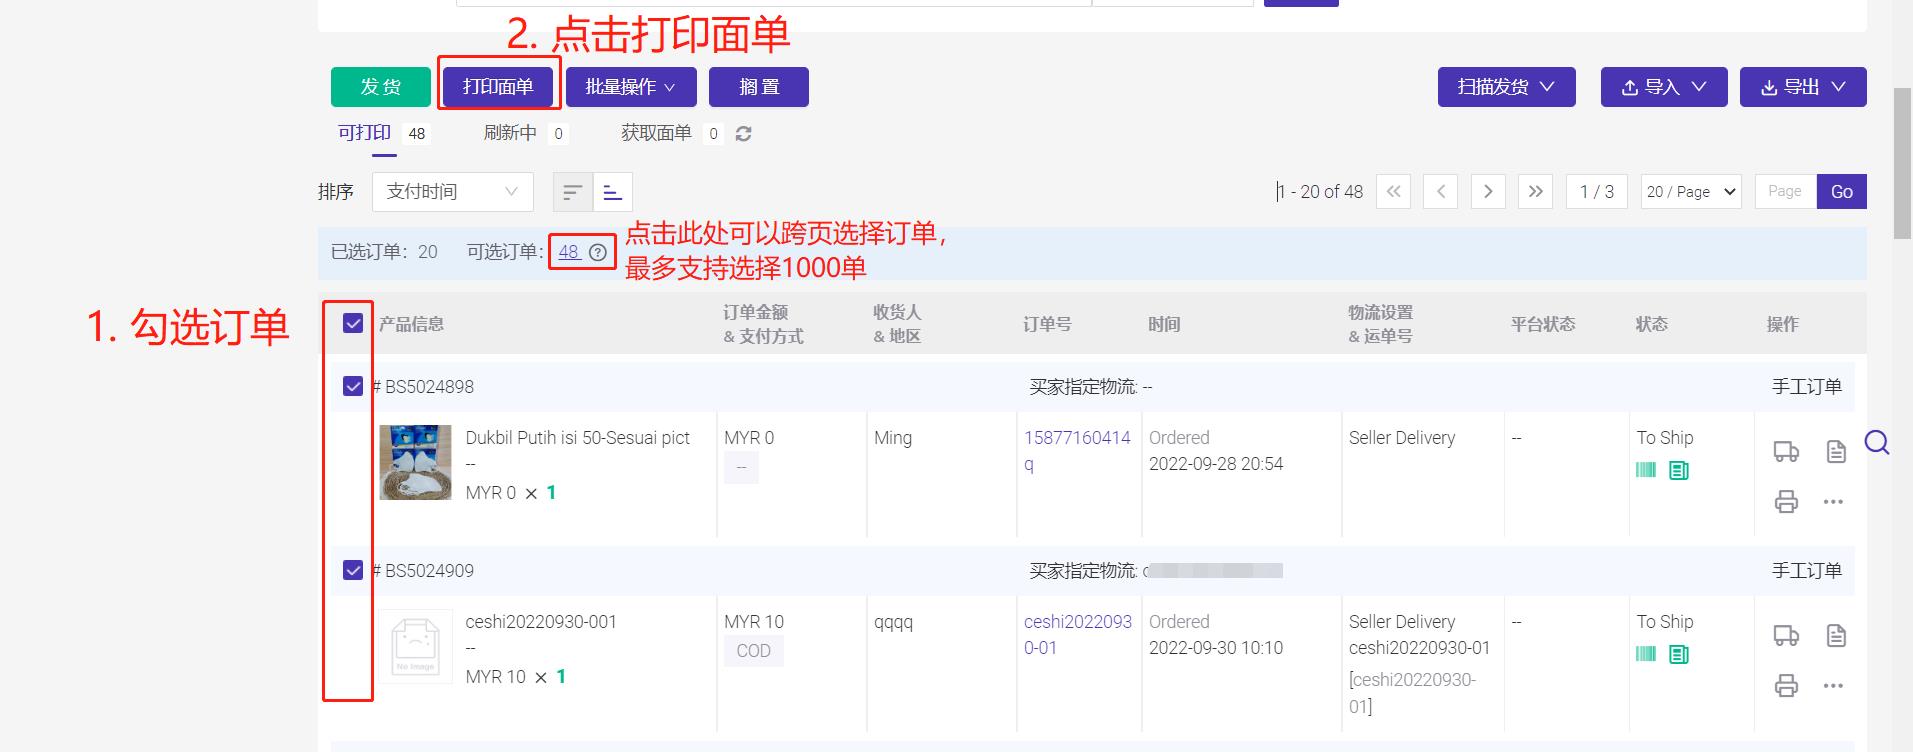The height and width of the screenshot is (752, 1913).
Task: Click the Page number input field
Action: pos(1785,192)
